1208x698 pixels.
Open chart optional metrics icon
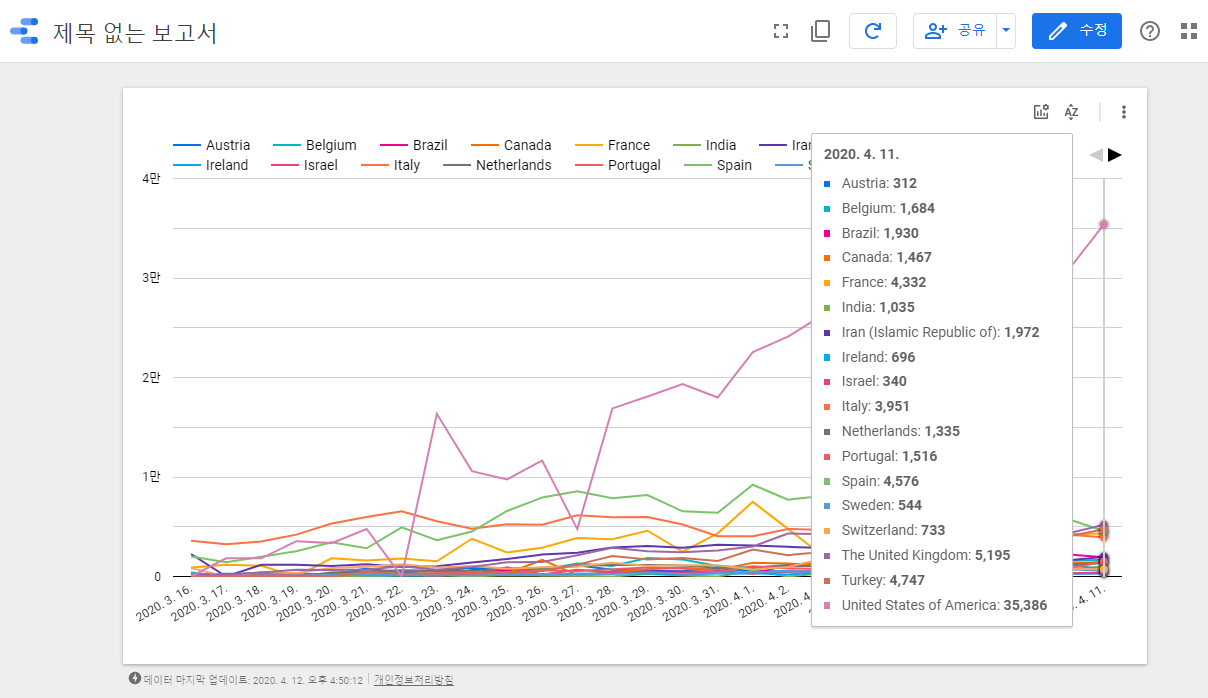pyautogui.click(x=1041, y=112)
